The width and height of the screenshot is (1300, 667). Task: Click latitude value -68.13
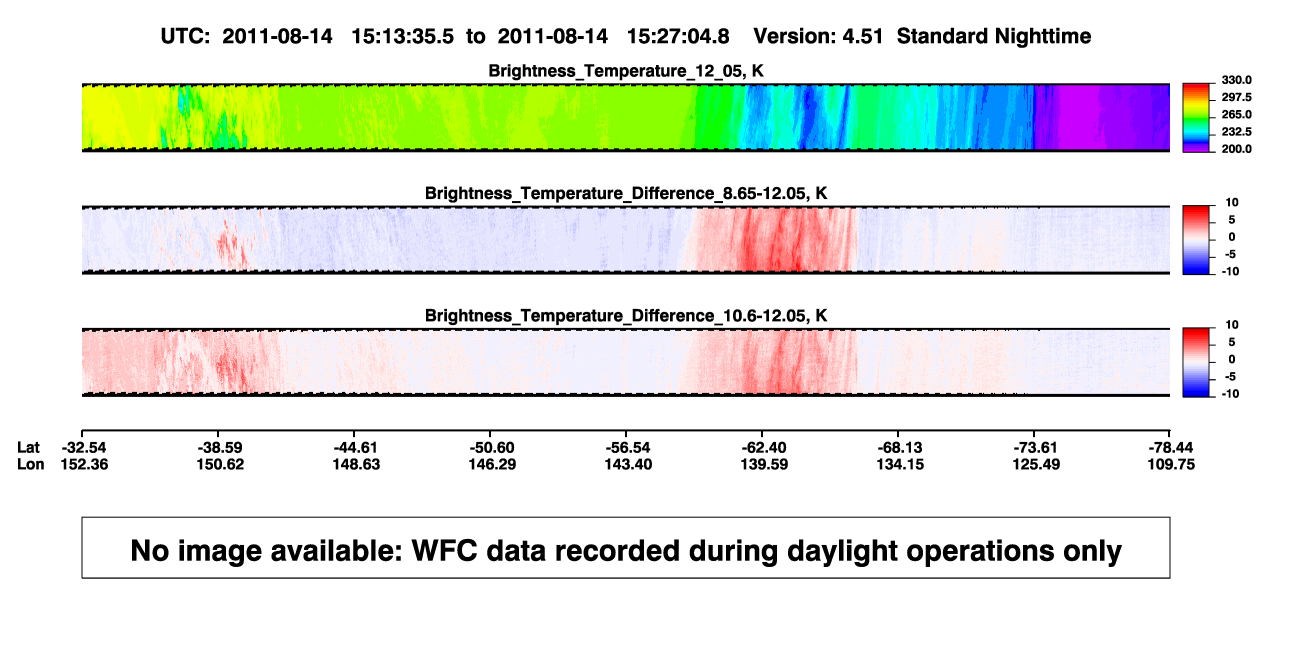(x=899, y=447)
